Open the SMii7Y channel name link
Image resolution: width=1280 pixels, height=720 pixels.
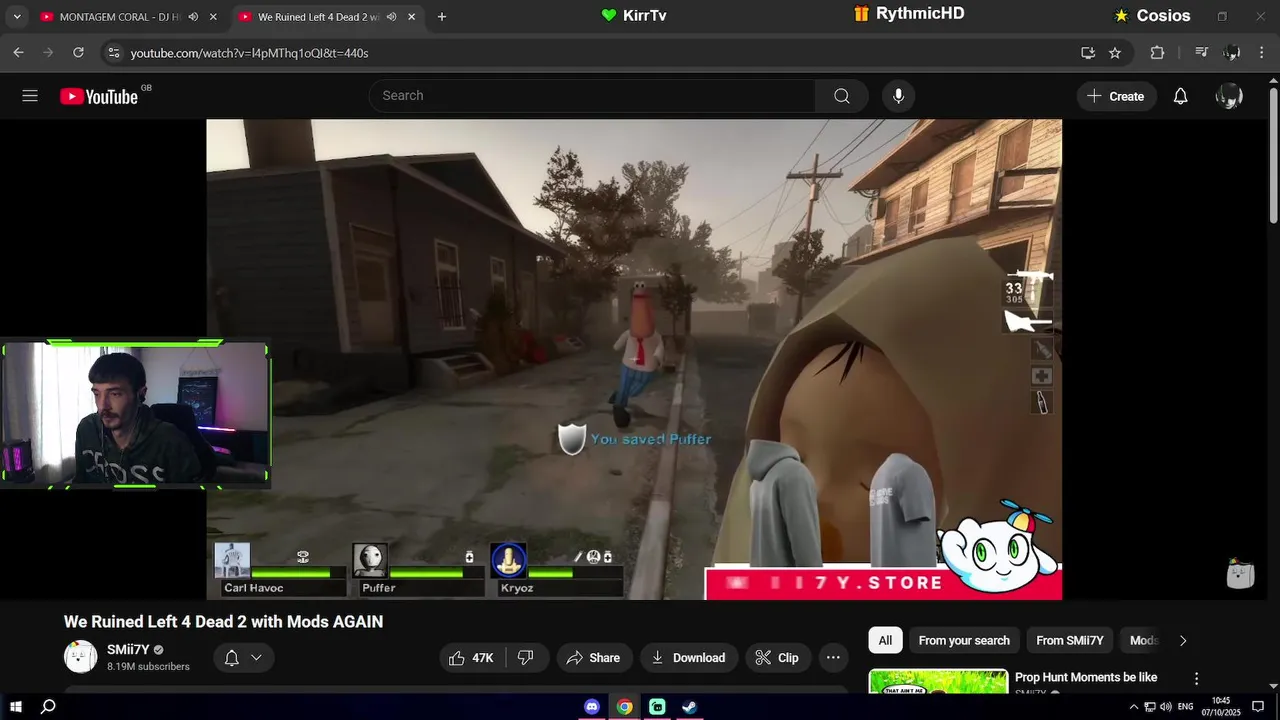point(128,650)
